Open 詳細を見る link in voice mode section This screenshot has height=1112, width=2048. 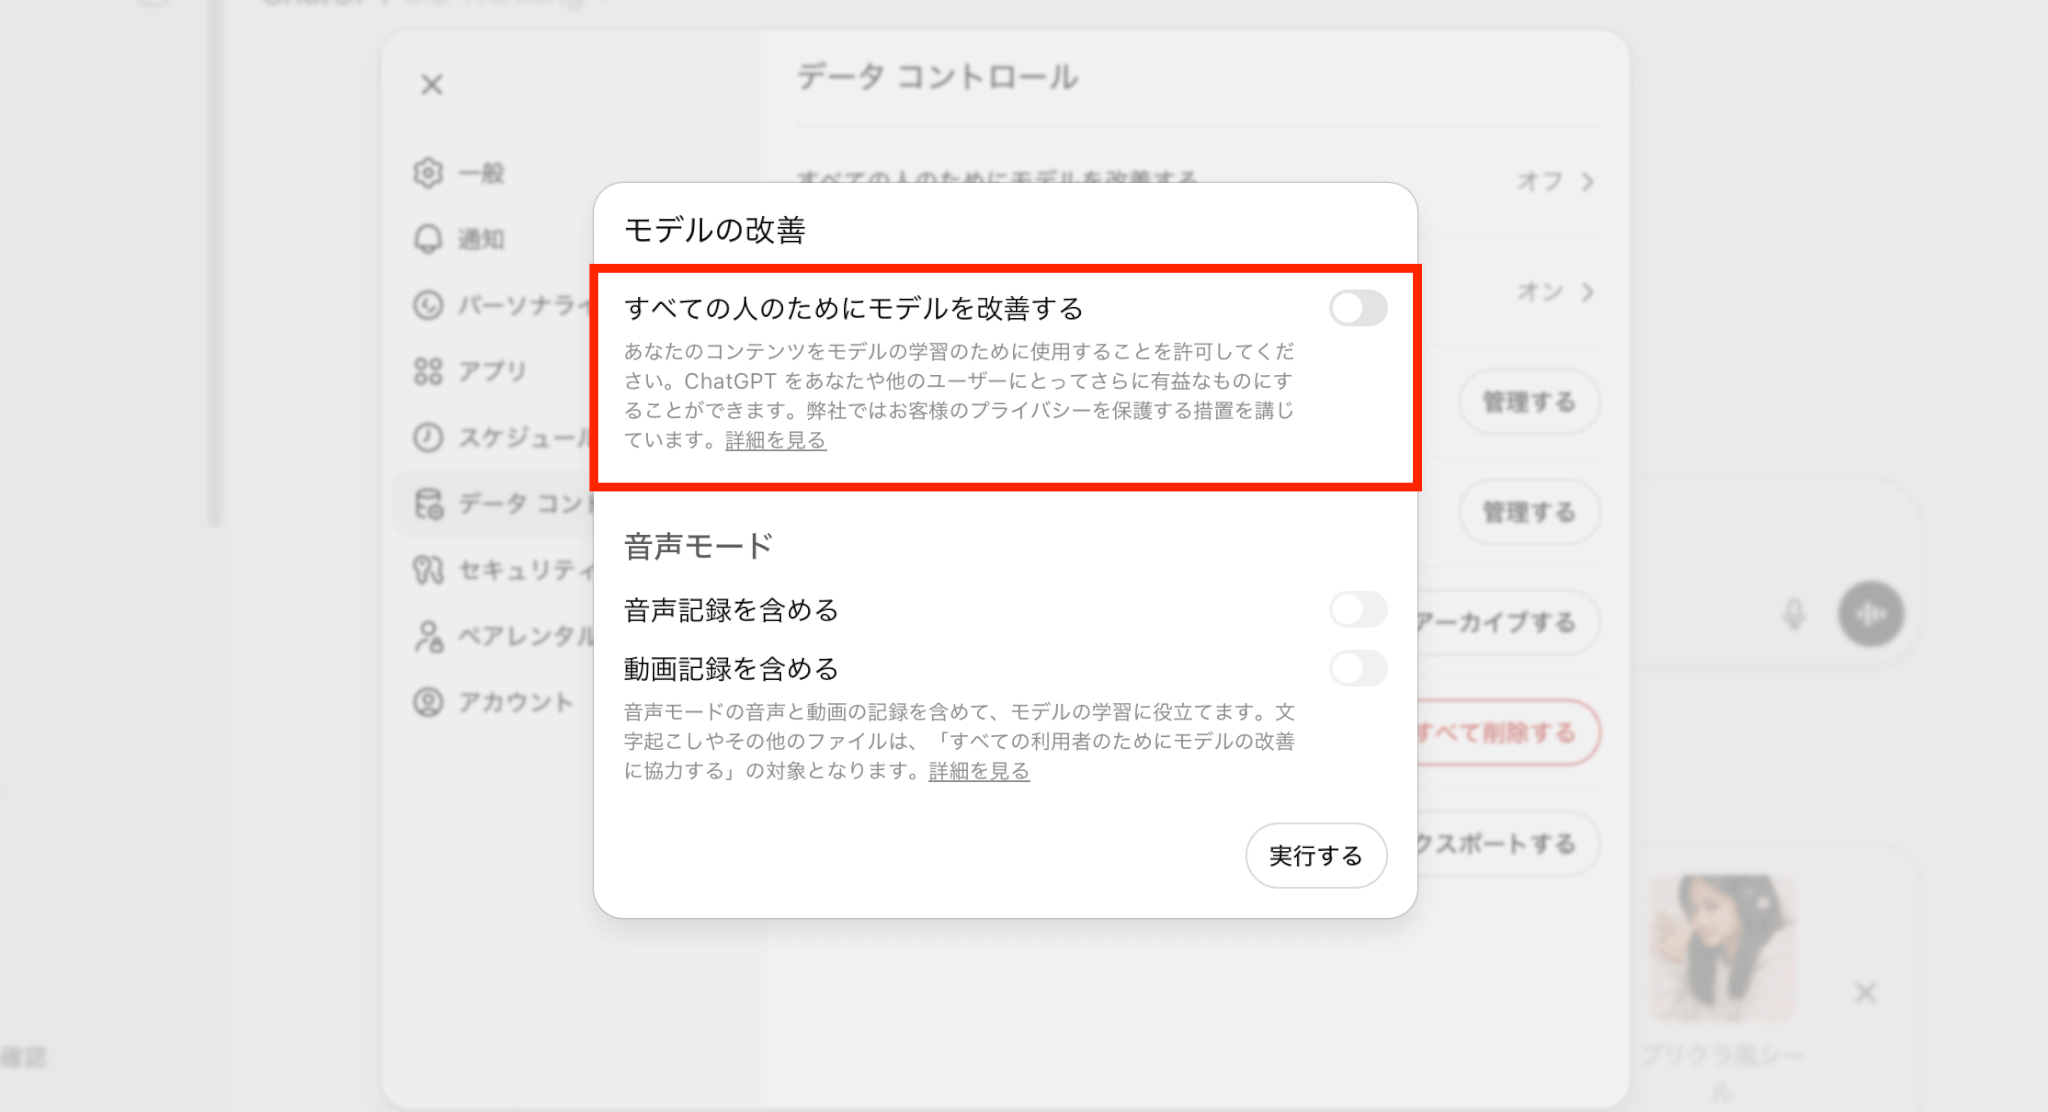pyautogui.click(x=978, y=771)
